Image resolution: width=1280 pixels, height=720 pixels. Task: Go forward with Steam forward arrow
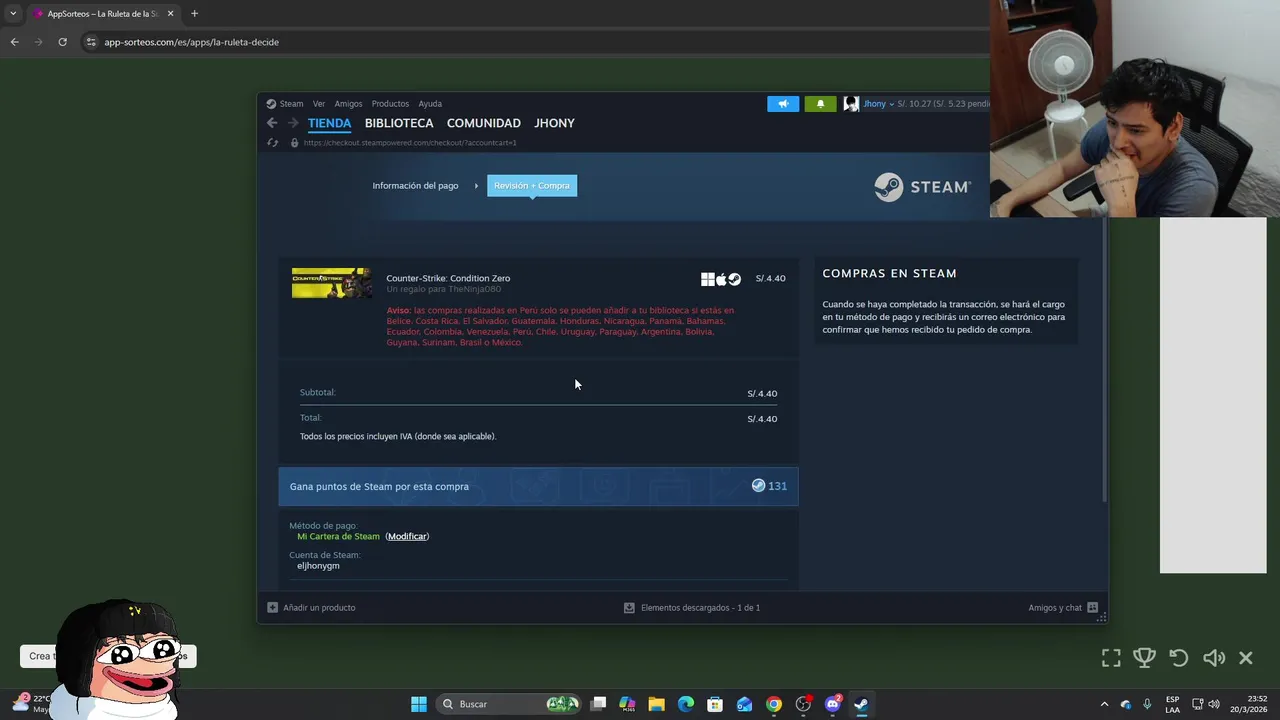pyautogui.click(x=293, y=123)
